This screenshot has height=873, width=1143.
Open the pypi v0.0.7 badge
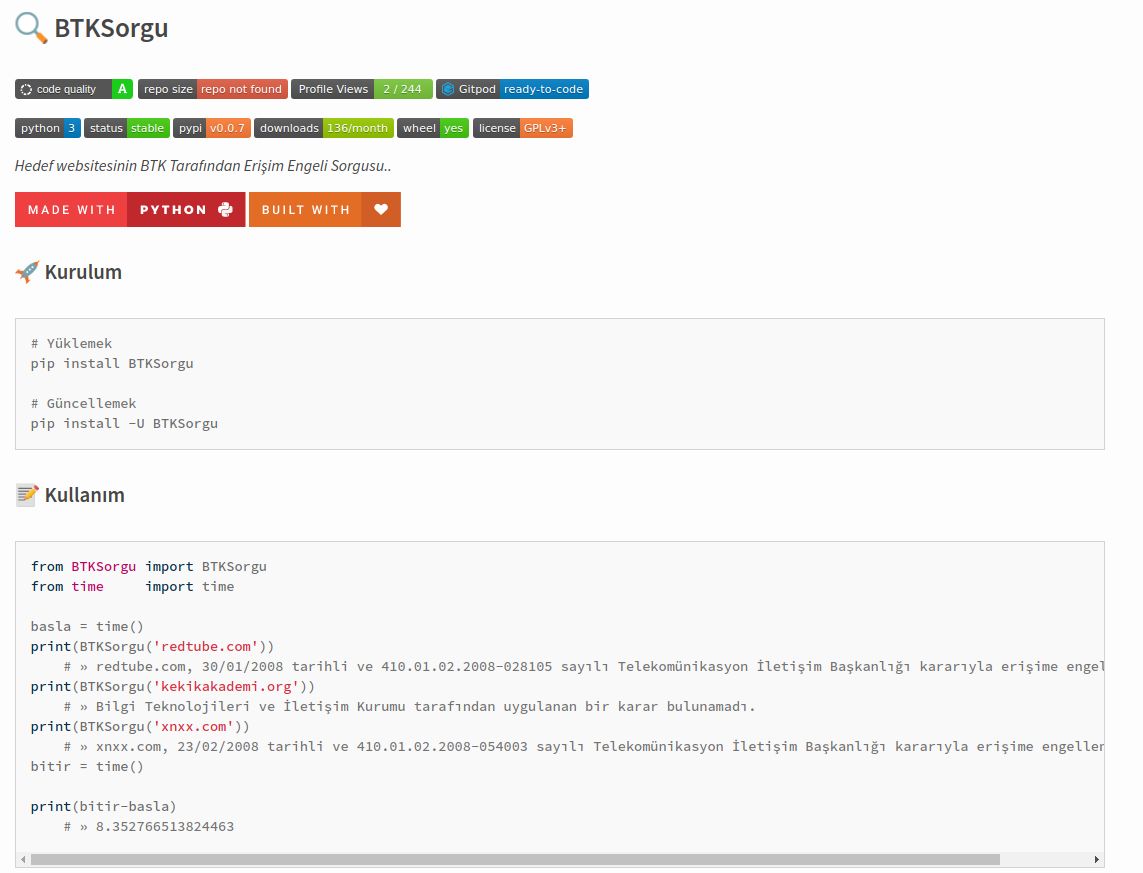click(x=212, y=128)
